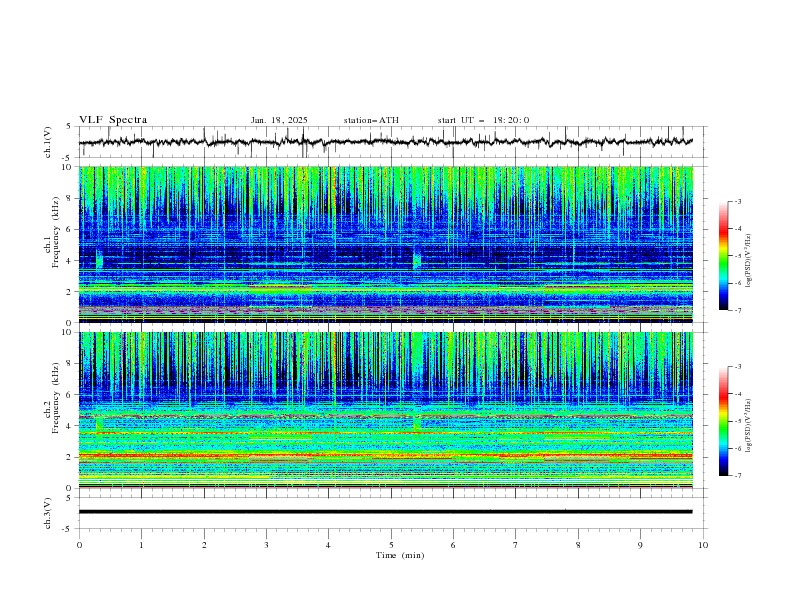Image resolution: width=792 pixels, height=612 pixels.
Task: Click the "station=ATH" label
Action: 371,120
